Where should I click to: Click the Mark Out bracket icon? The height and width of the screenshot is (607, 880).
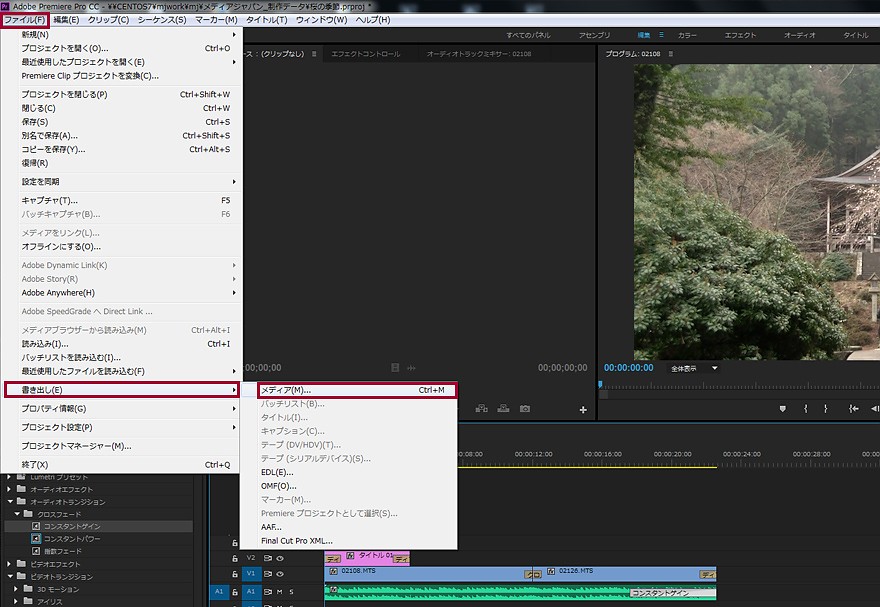[826, 409]
